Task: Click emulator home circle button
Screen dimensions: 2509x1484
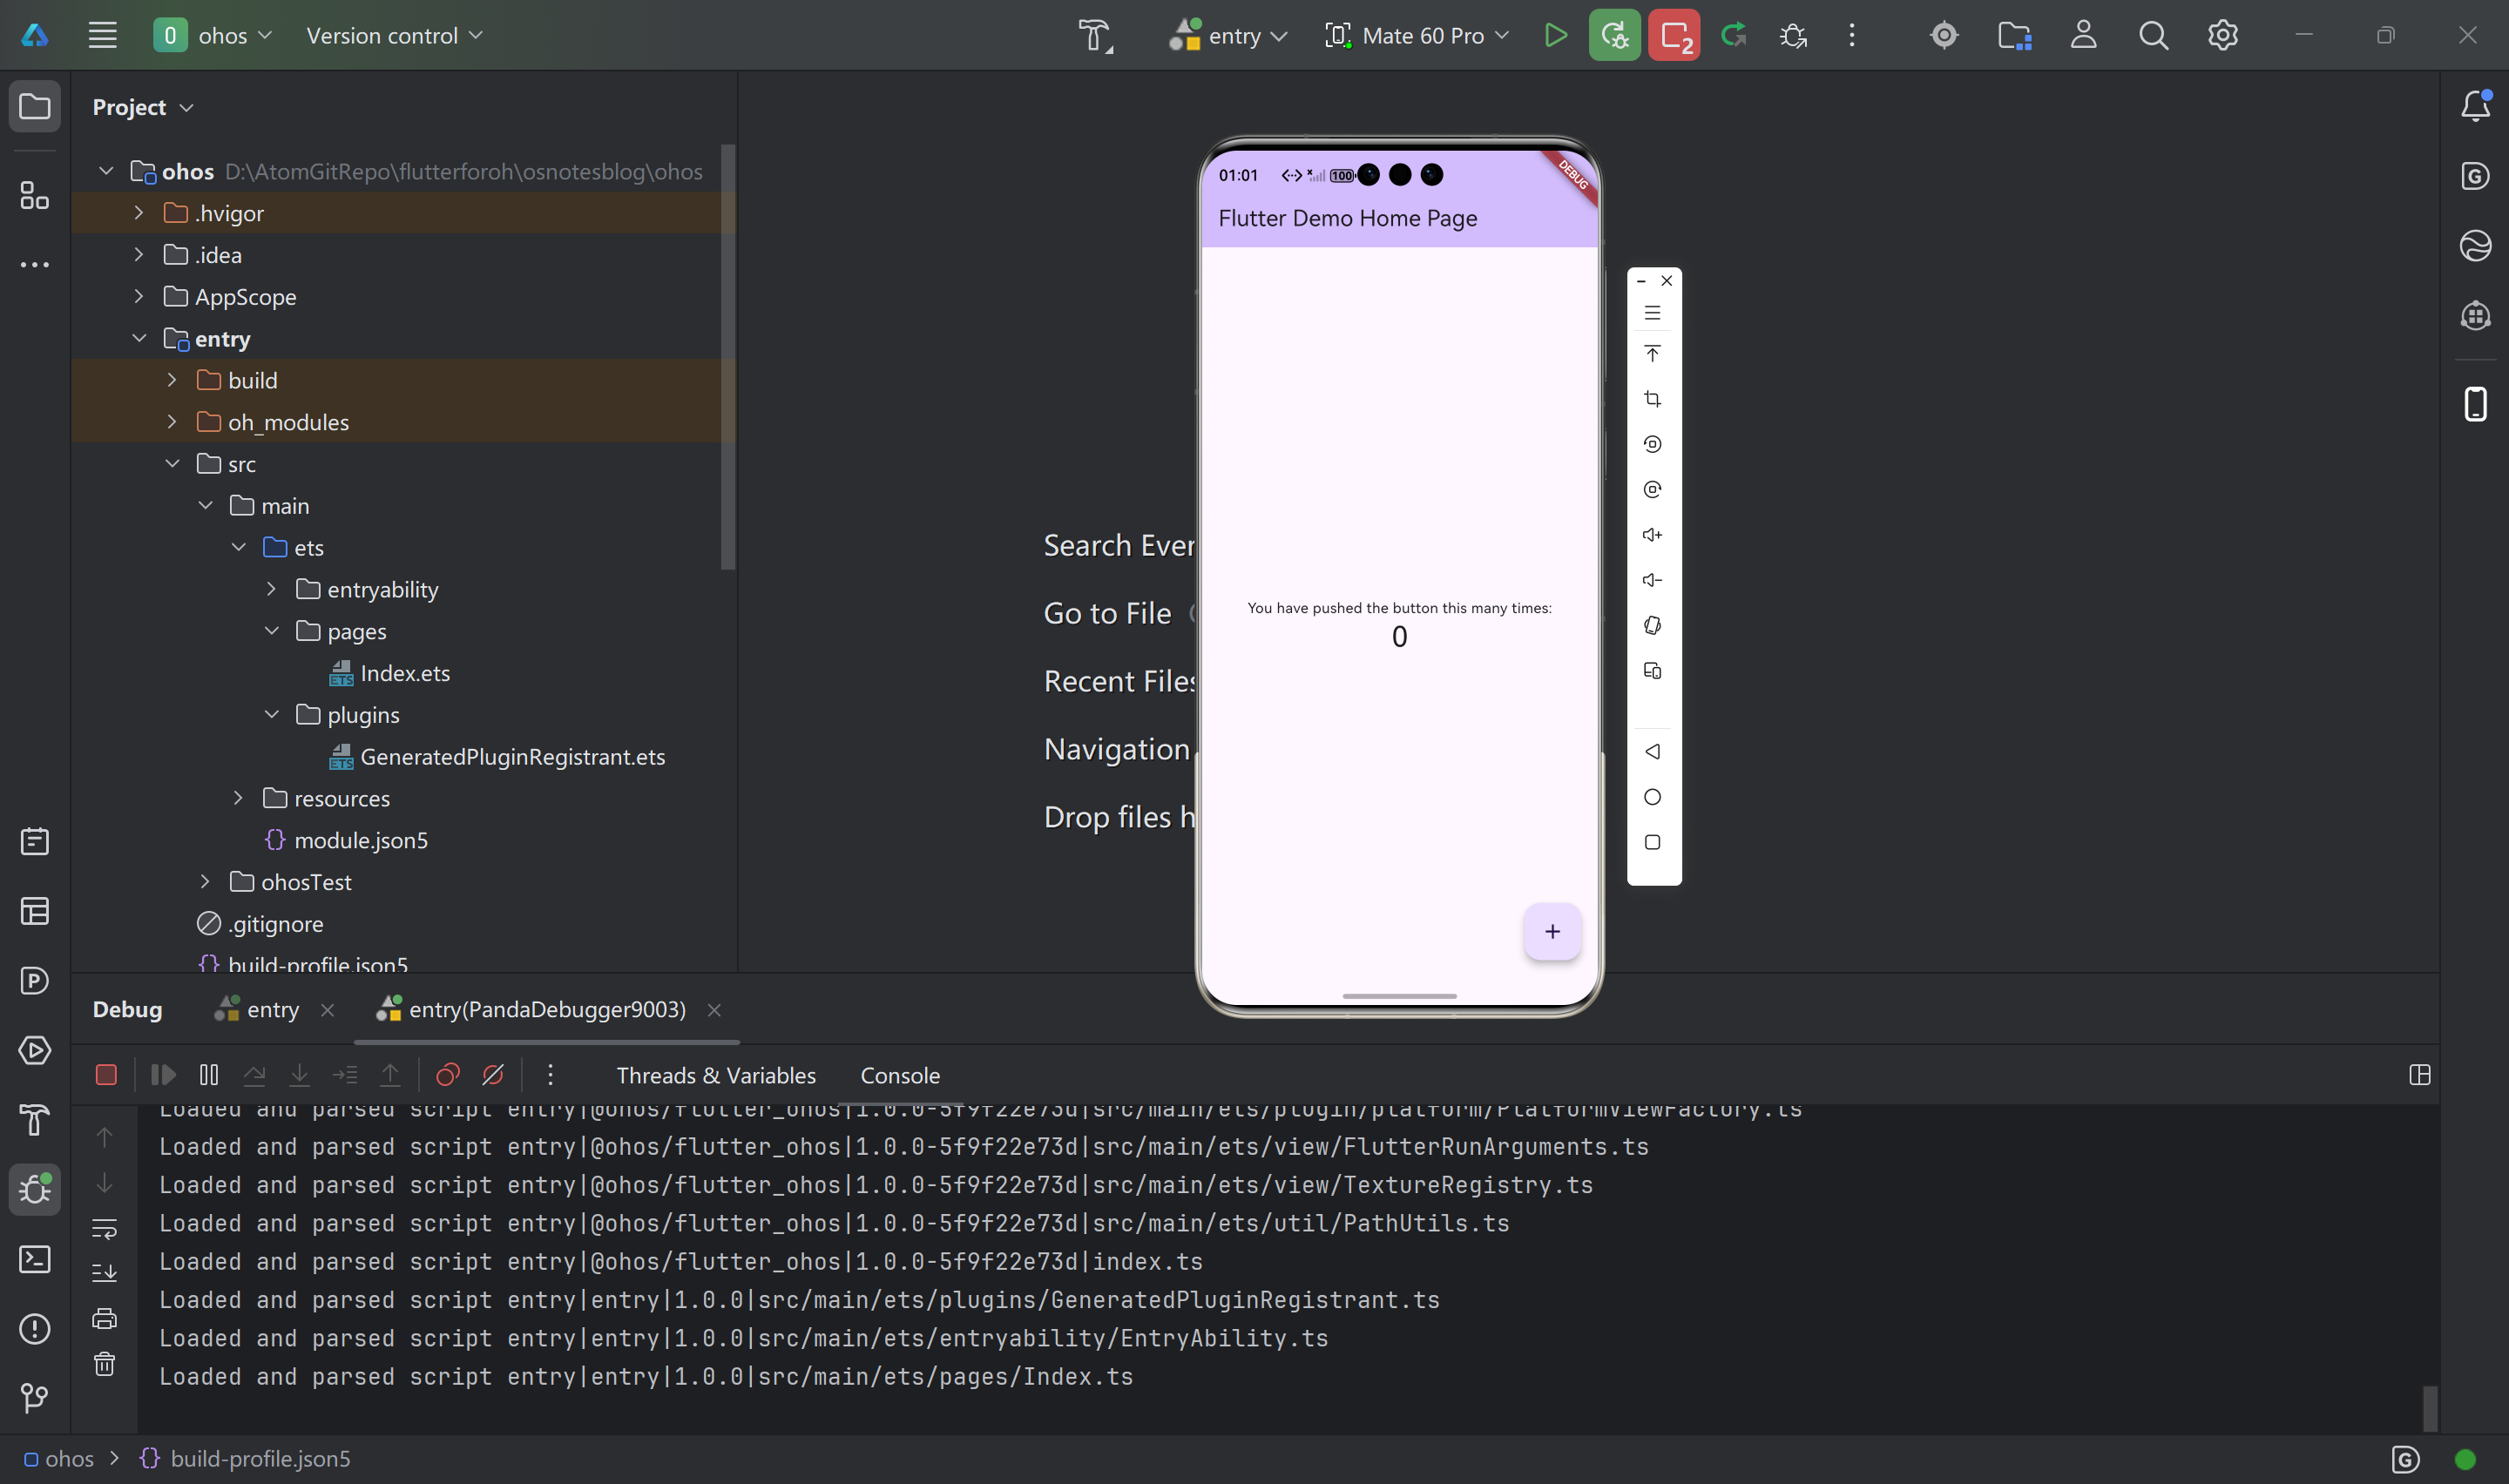Action: (1652, 797)
